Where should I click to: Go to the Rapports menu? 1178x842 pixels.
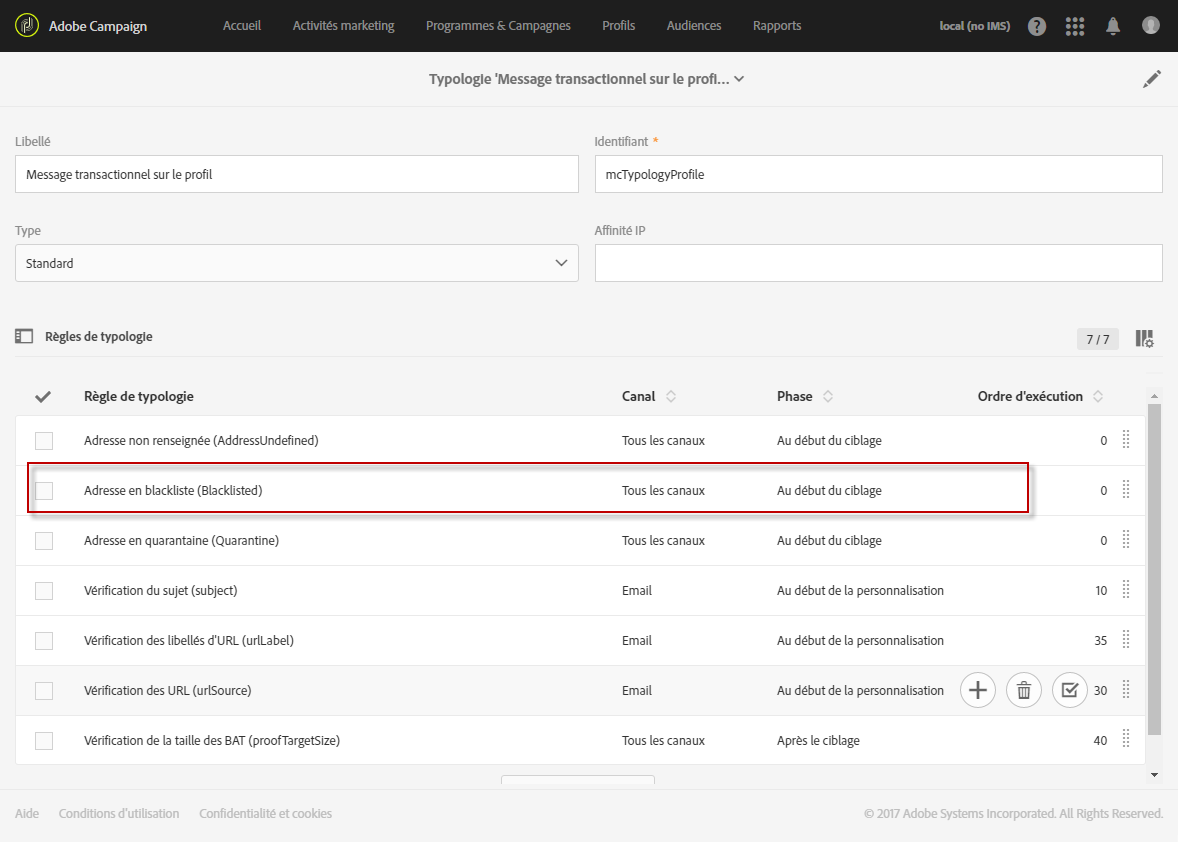(777, 26)
